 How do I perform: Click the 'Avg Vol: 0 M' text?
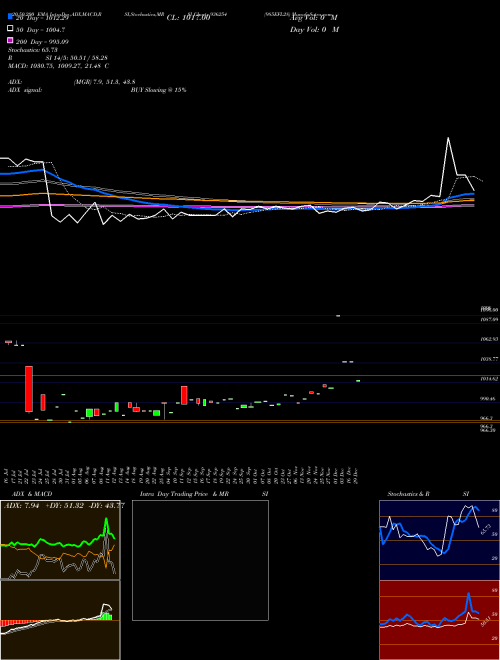pyautogui.click(x=314, y=18)
